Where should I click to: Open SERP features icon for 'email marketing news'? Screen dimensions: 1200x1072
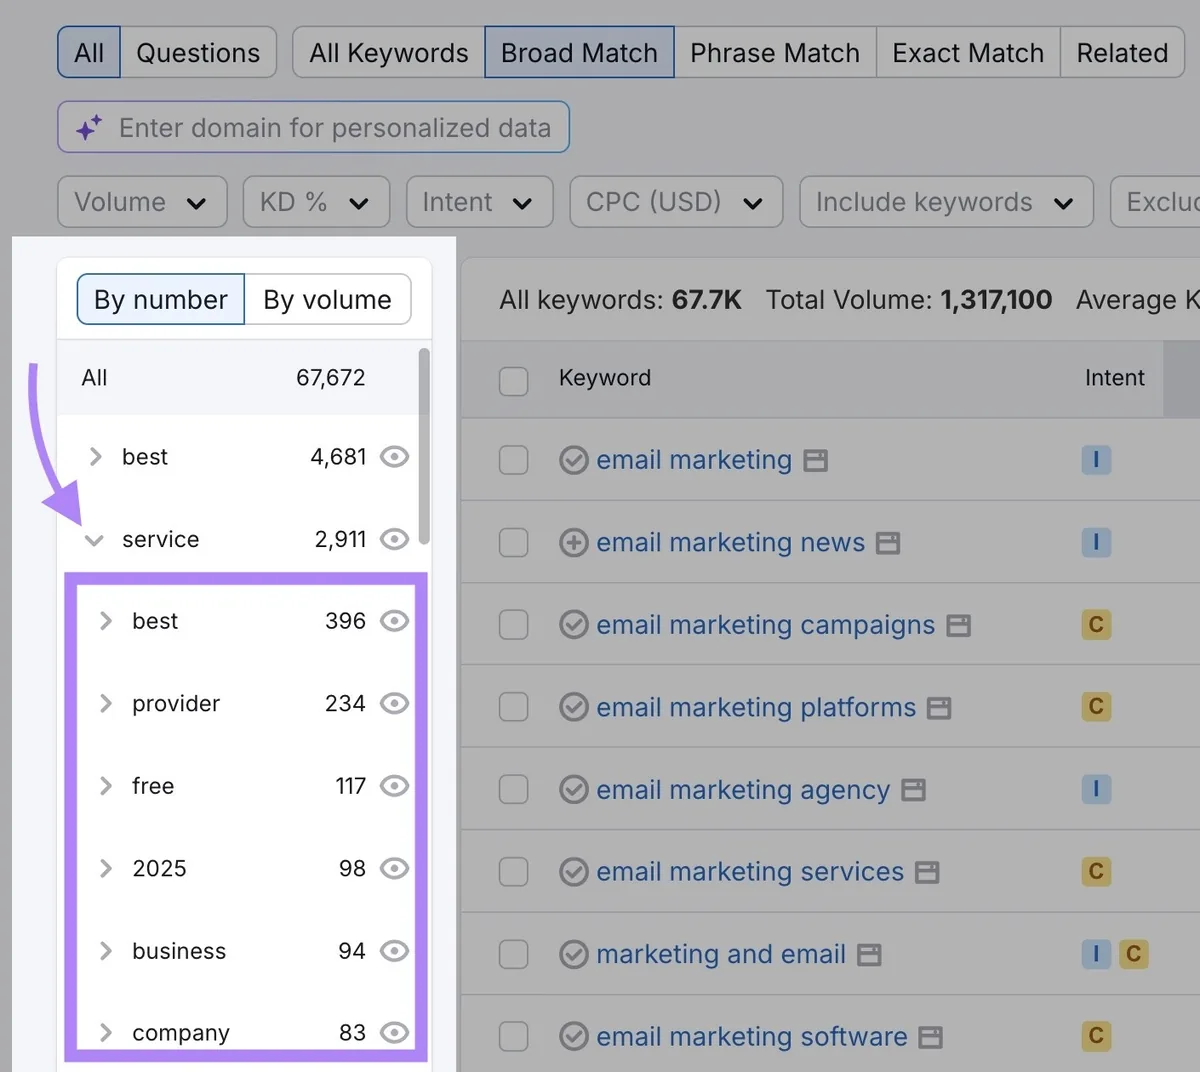(888, 543)
